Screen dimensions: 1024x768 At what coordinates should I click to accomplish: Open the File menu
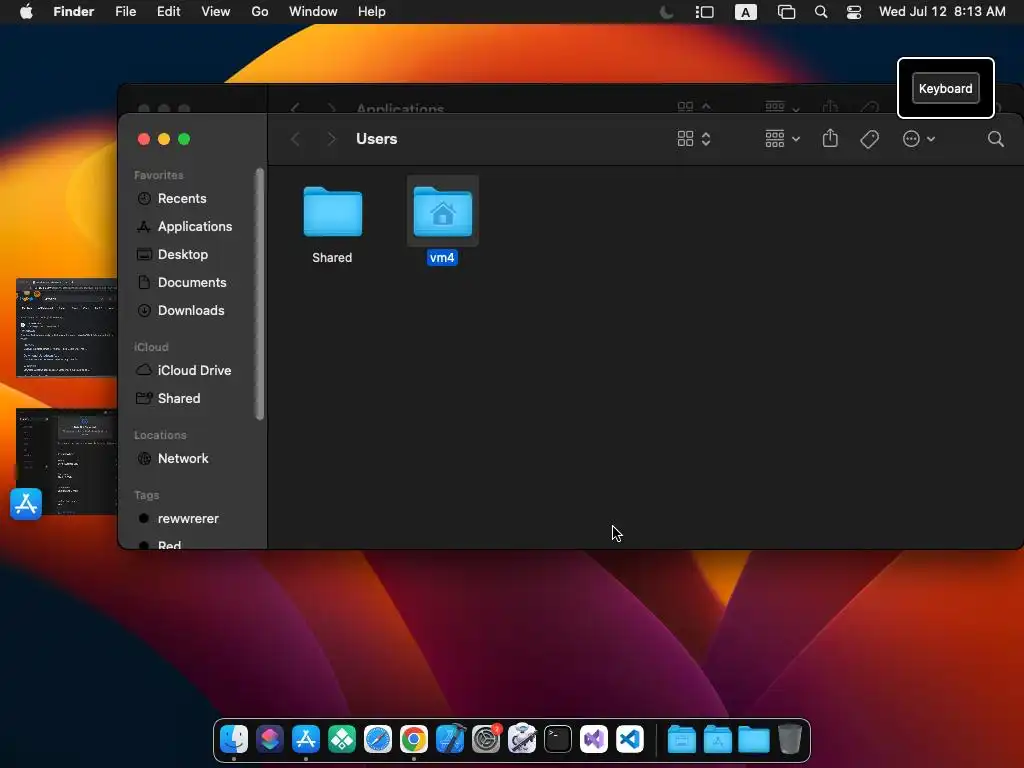pos(125,12)
